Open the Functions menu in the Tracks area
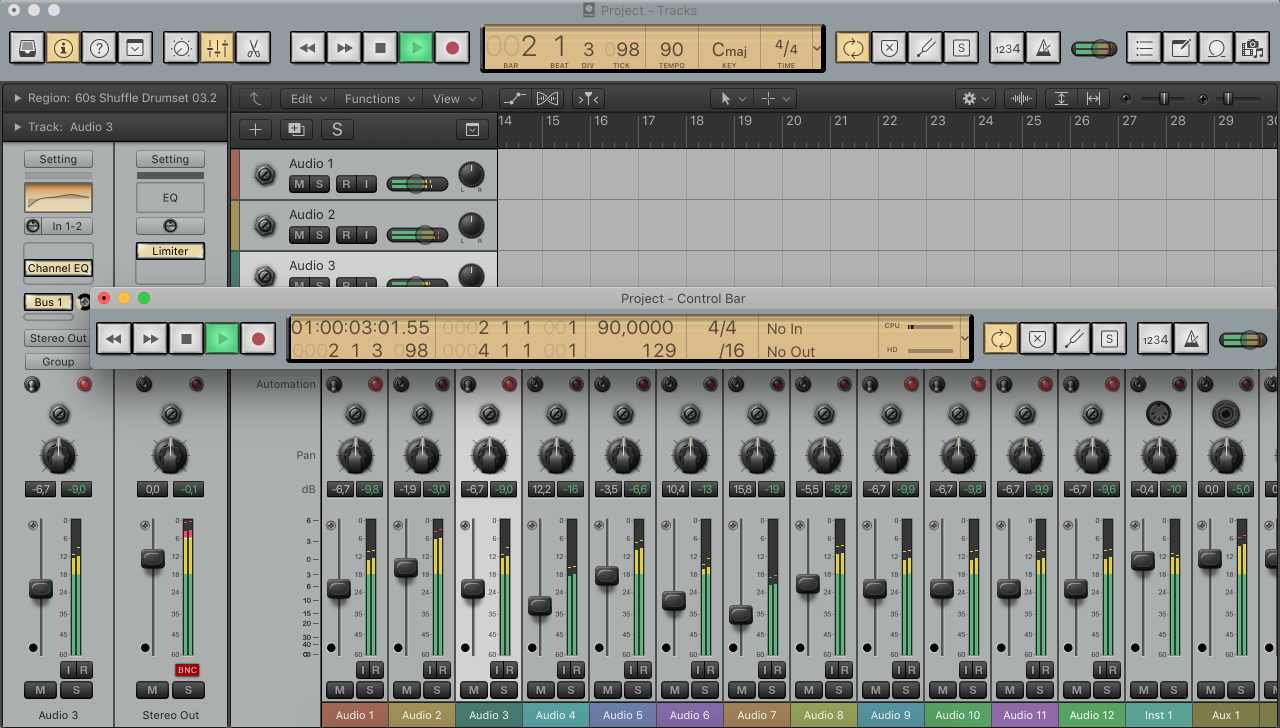Viewport: 1280px width, 728px height. (x=380, y=99)
